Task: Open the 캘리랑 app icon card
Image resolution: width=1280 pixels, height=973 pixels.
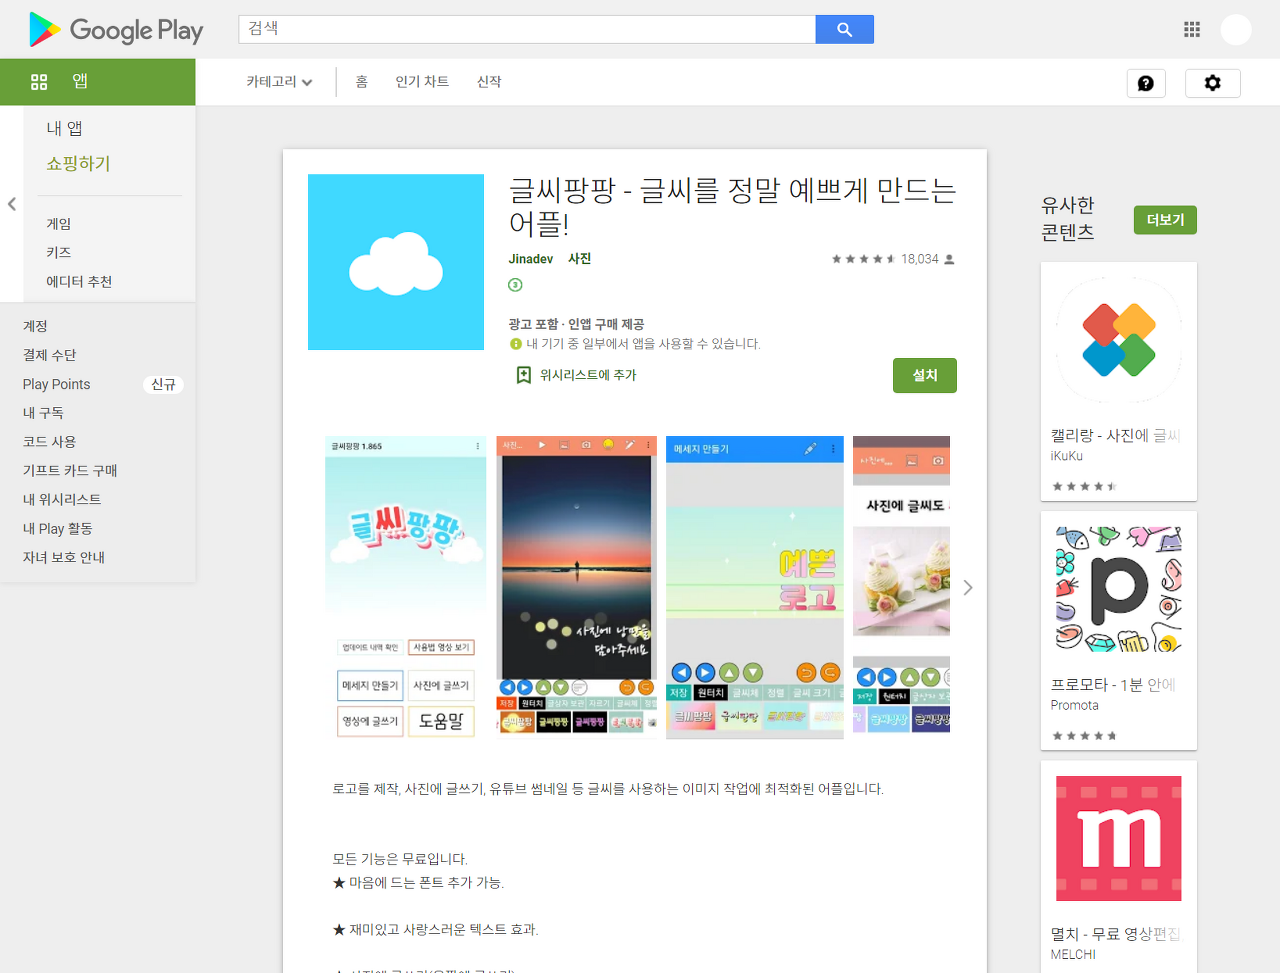Action: (1119, 340)
